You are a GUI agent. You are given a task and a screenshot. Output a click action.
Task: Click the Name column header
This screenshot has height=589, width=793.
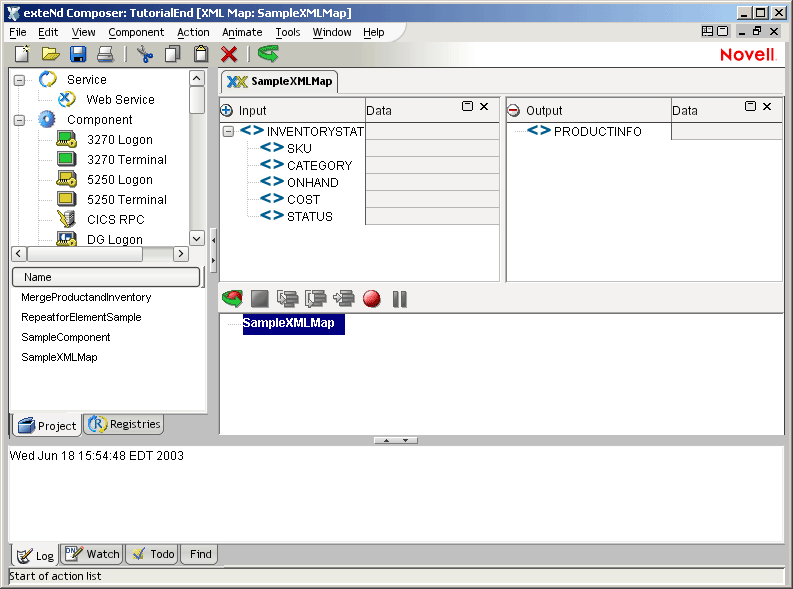pos(106,277)
